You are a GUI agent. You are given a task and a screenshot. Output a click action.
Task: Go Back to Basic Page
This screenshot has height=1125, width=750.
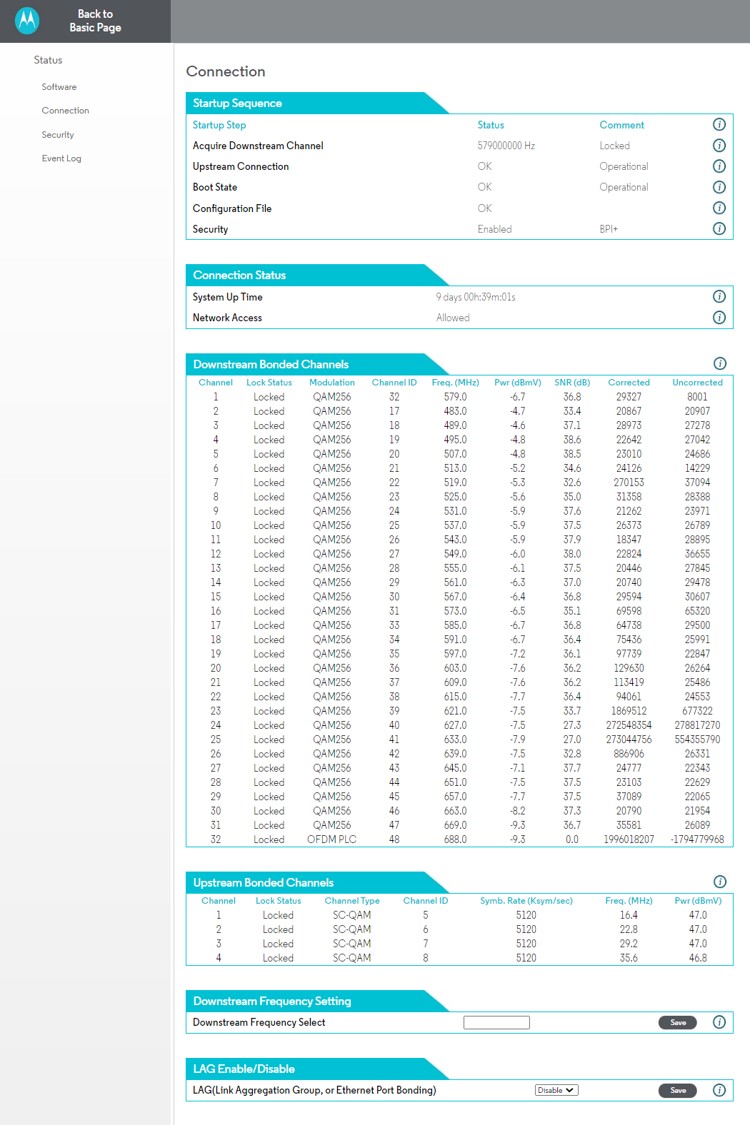click(x=95, y=21)
